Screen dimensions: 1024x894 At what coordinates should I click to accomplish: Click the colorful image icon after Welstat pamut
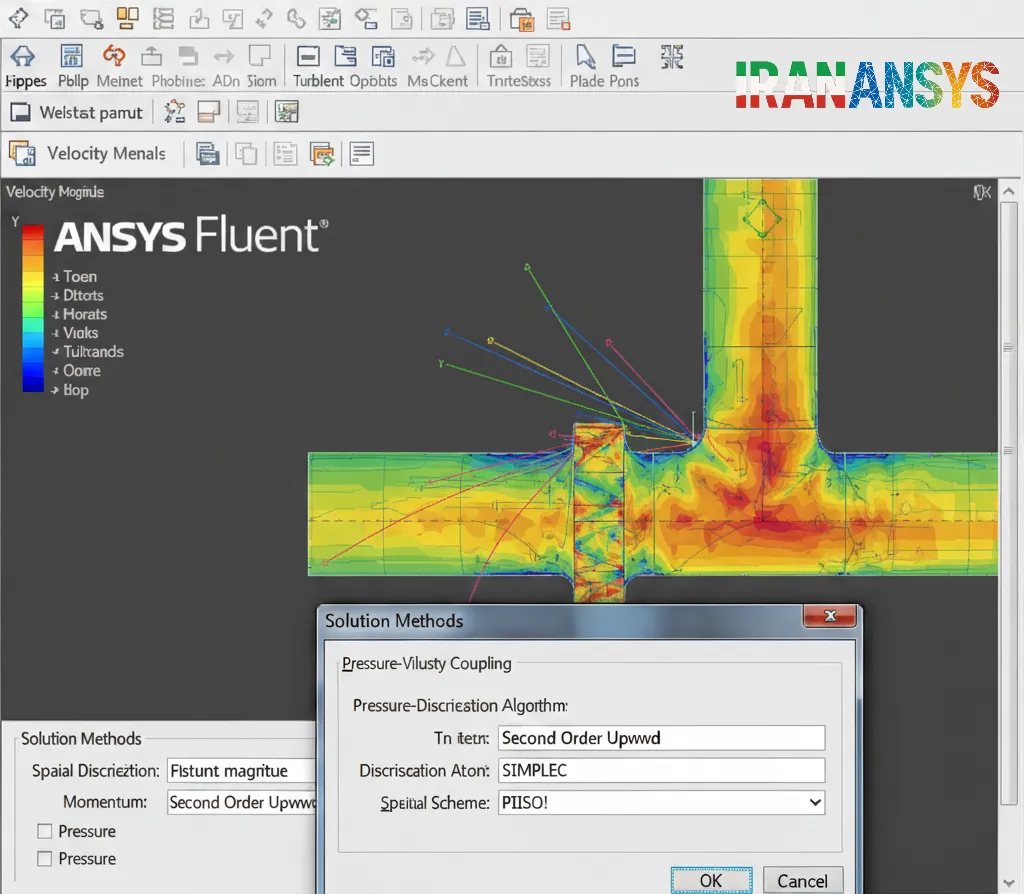point(286,112)
